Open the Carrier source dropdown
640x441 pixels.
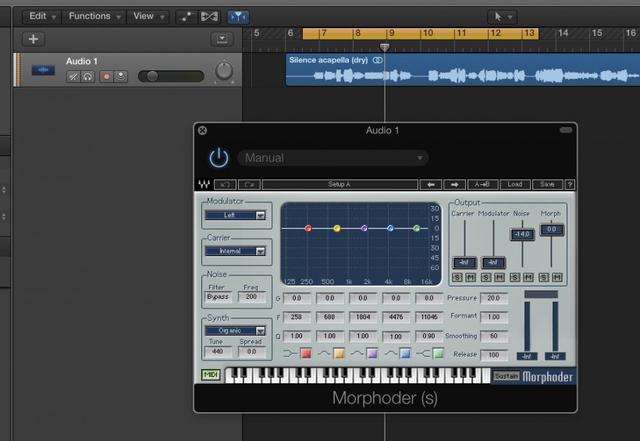point(235,251)
